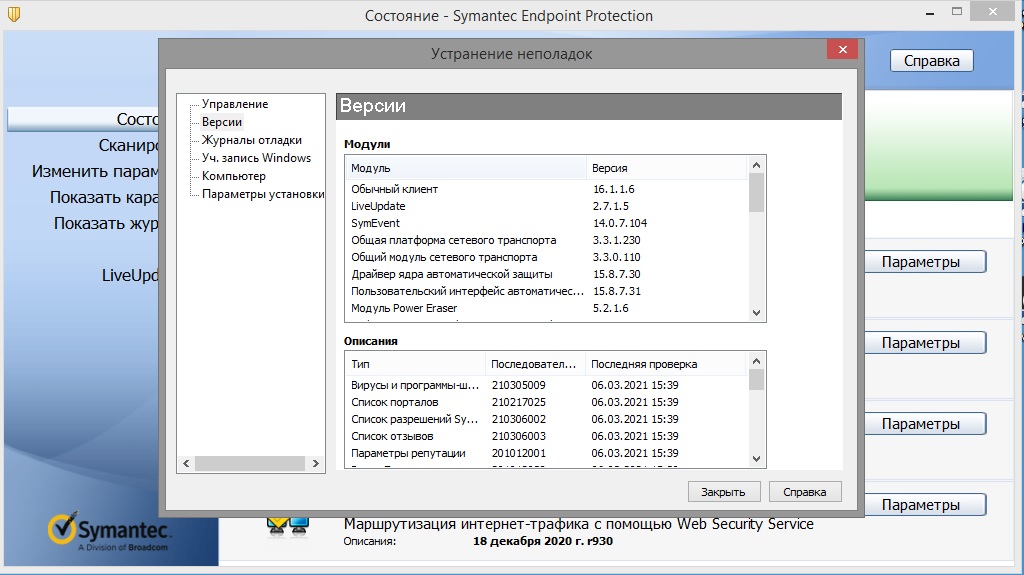This screenshot has height=575, width=1024.
Task: Open Изменить параметры in the sidebar
Action: point(95,171)
